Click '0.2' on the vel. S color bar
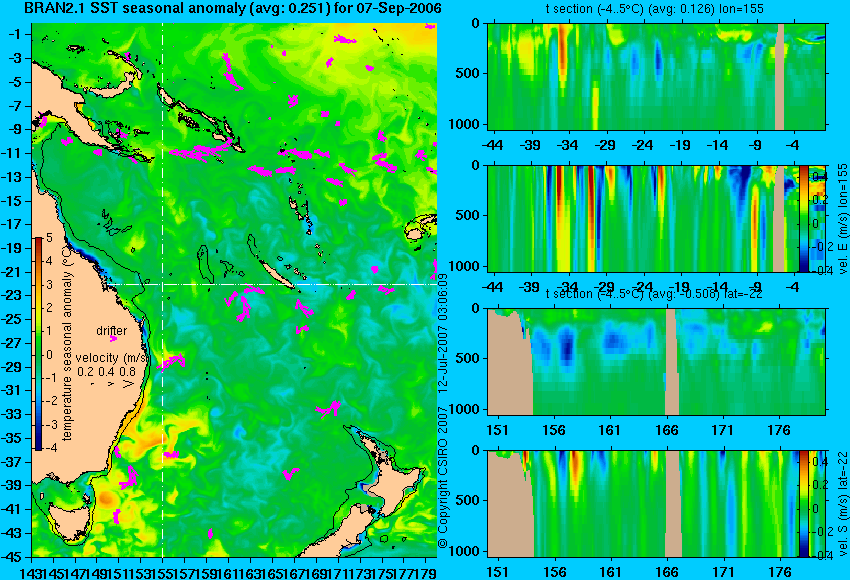The height and width of the screenshot is (580, 850). pos(819,485)
